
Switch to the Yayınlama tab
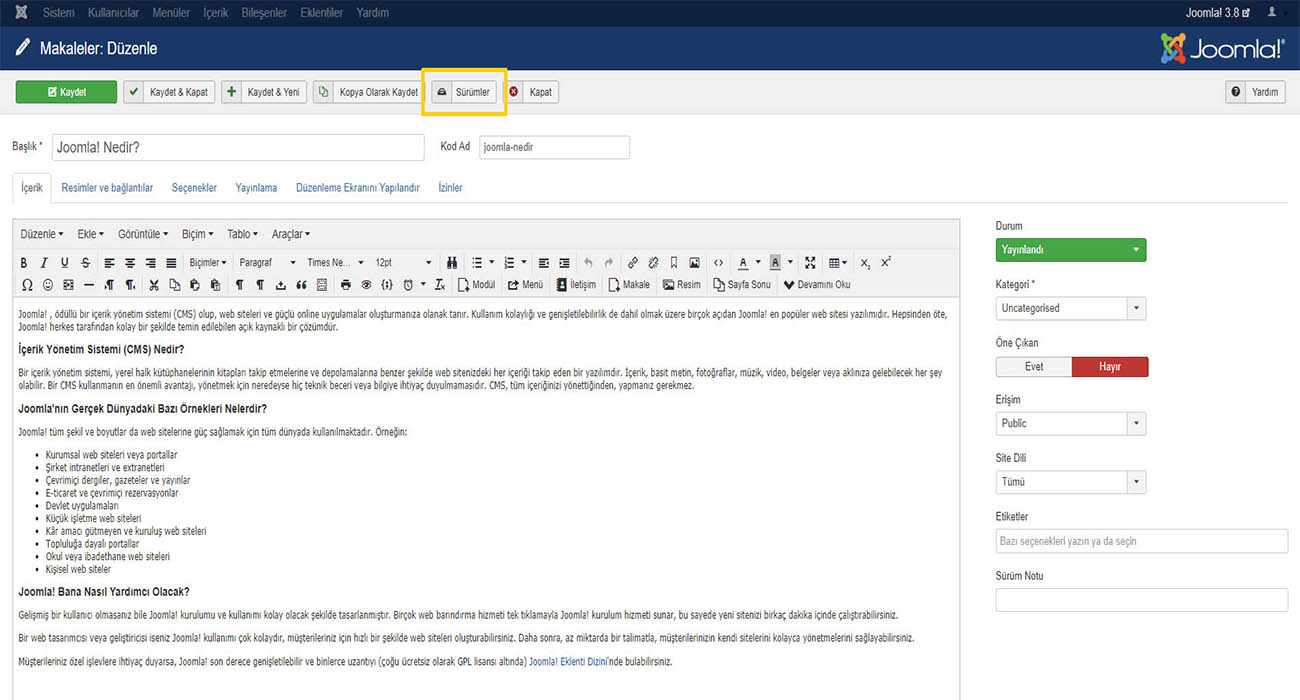[256, 188]
